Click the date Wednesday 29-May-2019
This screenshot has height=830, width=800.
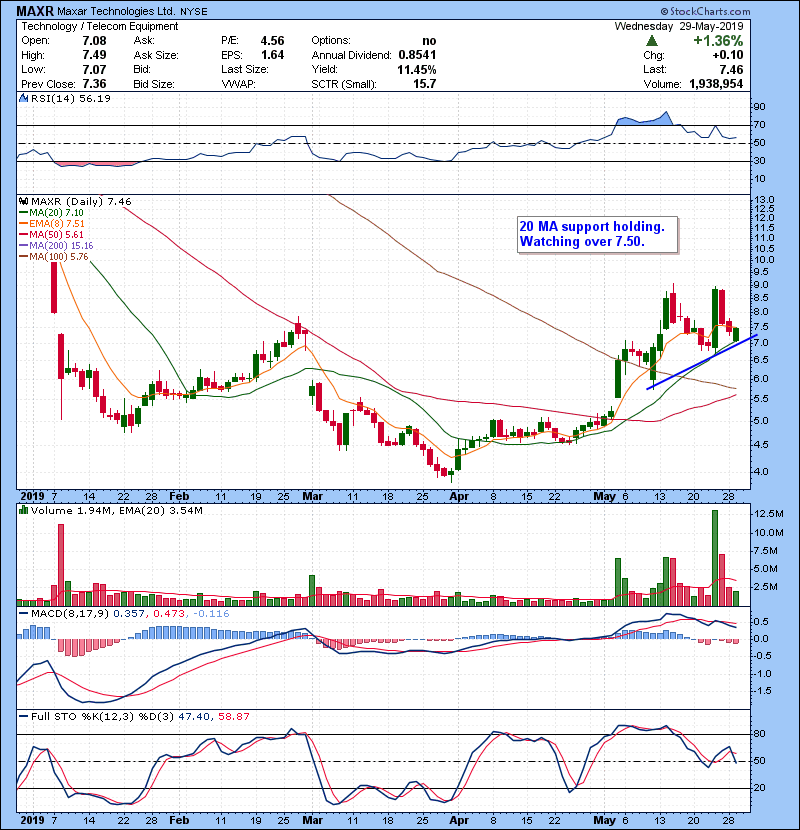click(x=679, y=26)
